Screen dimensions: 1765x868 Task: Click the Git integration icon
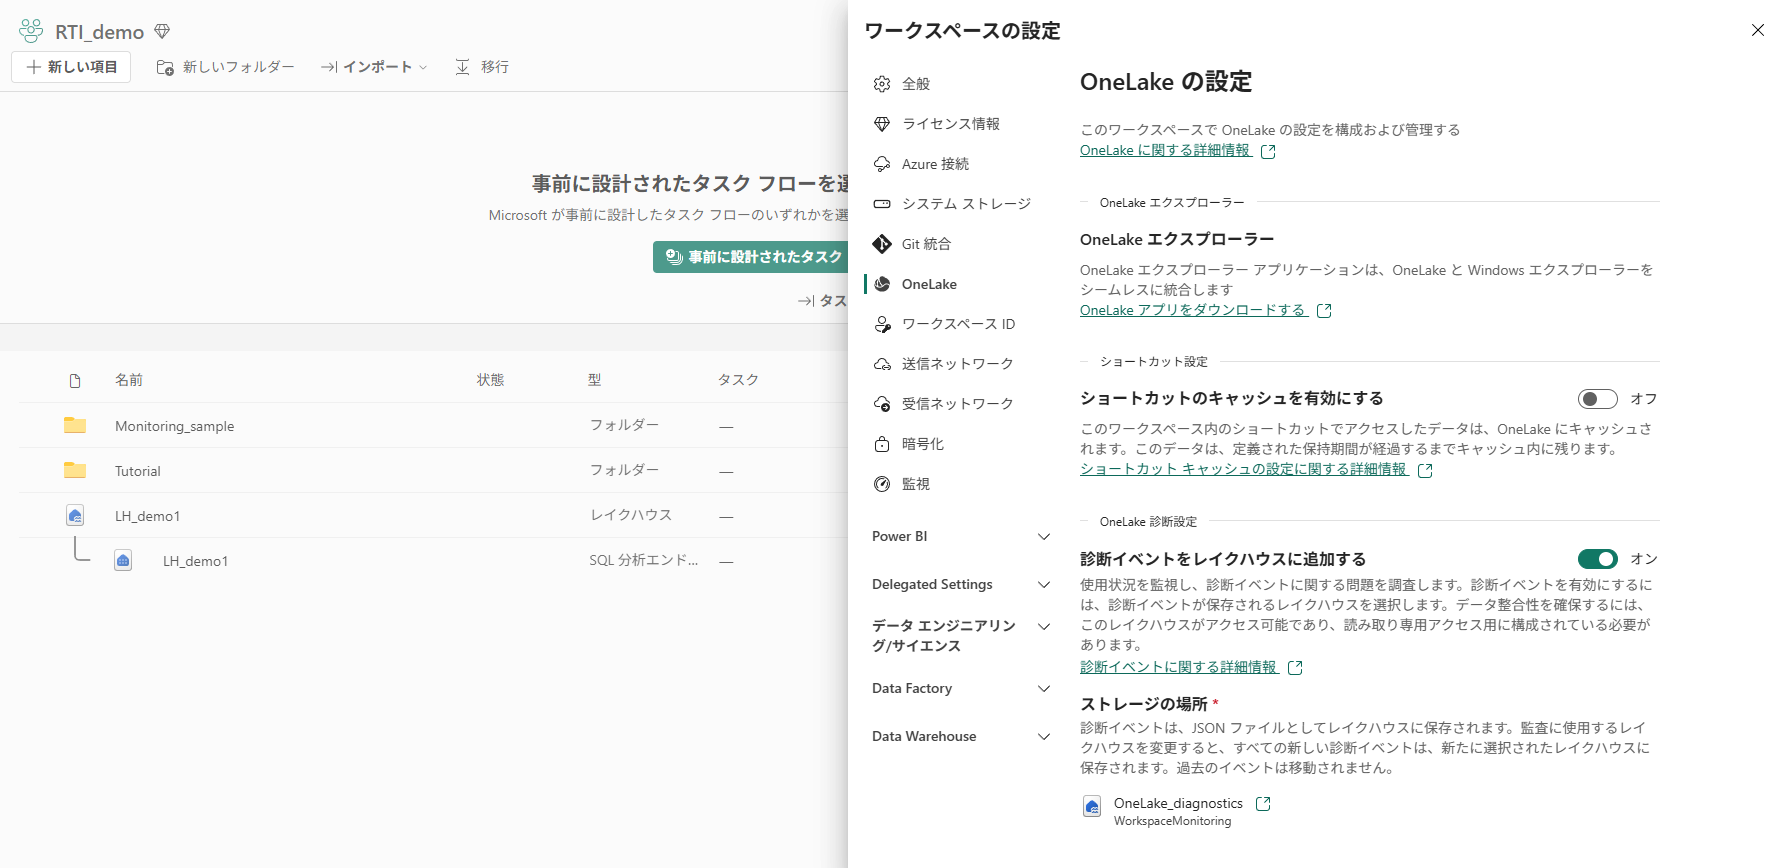coord(882,244)
